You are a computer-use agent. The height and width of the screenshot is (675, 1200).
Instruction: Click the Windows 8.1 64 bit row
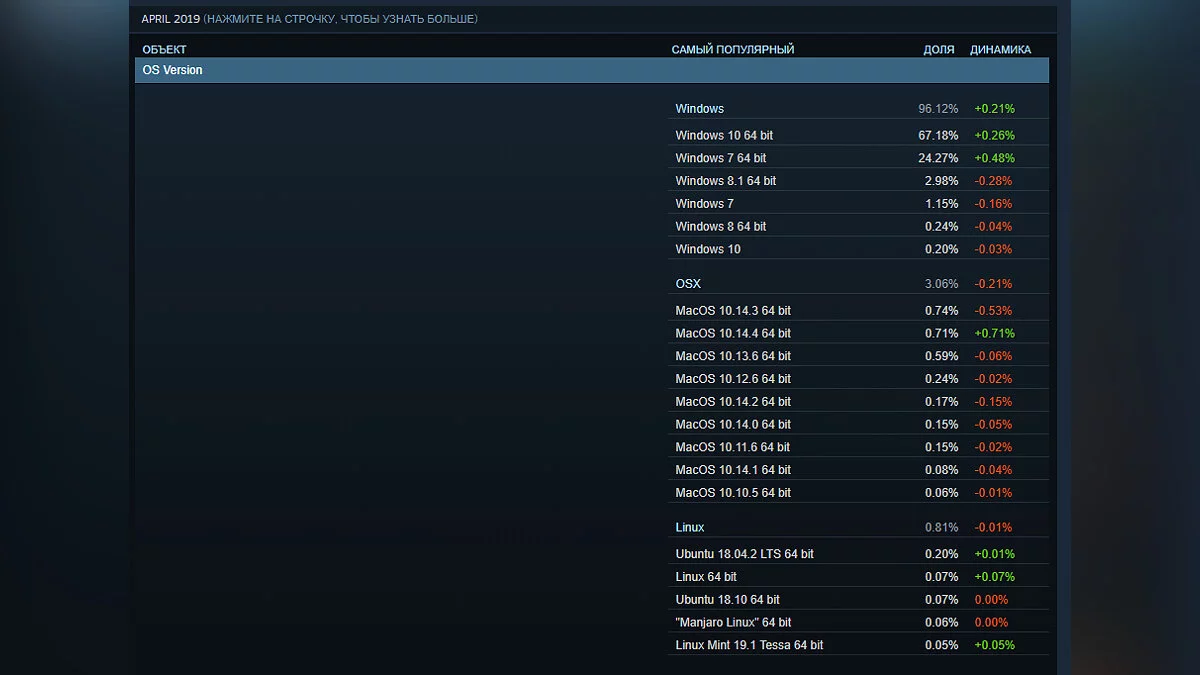(x=858, y=181)
